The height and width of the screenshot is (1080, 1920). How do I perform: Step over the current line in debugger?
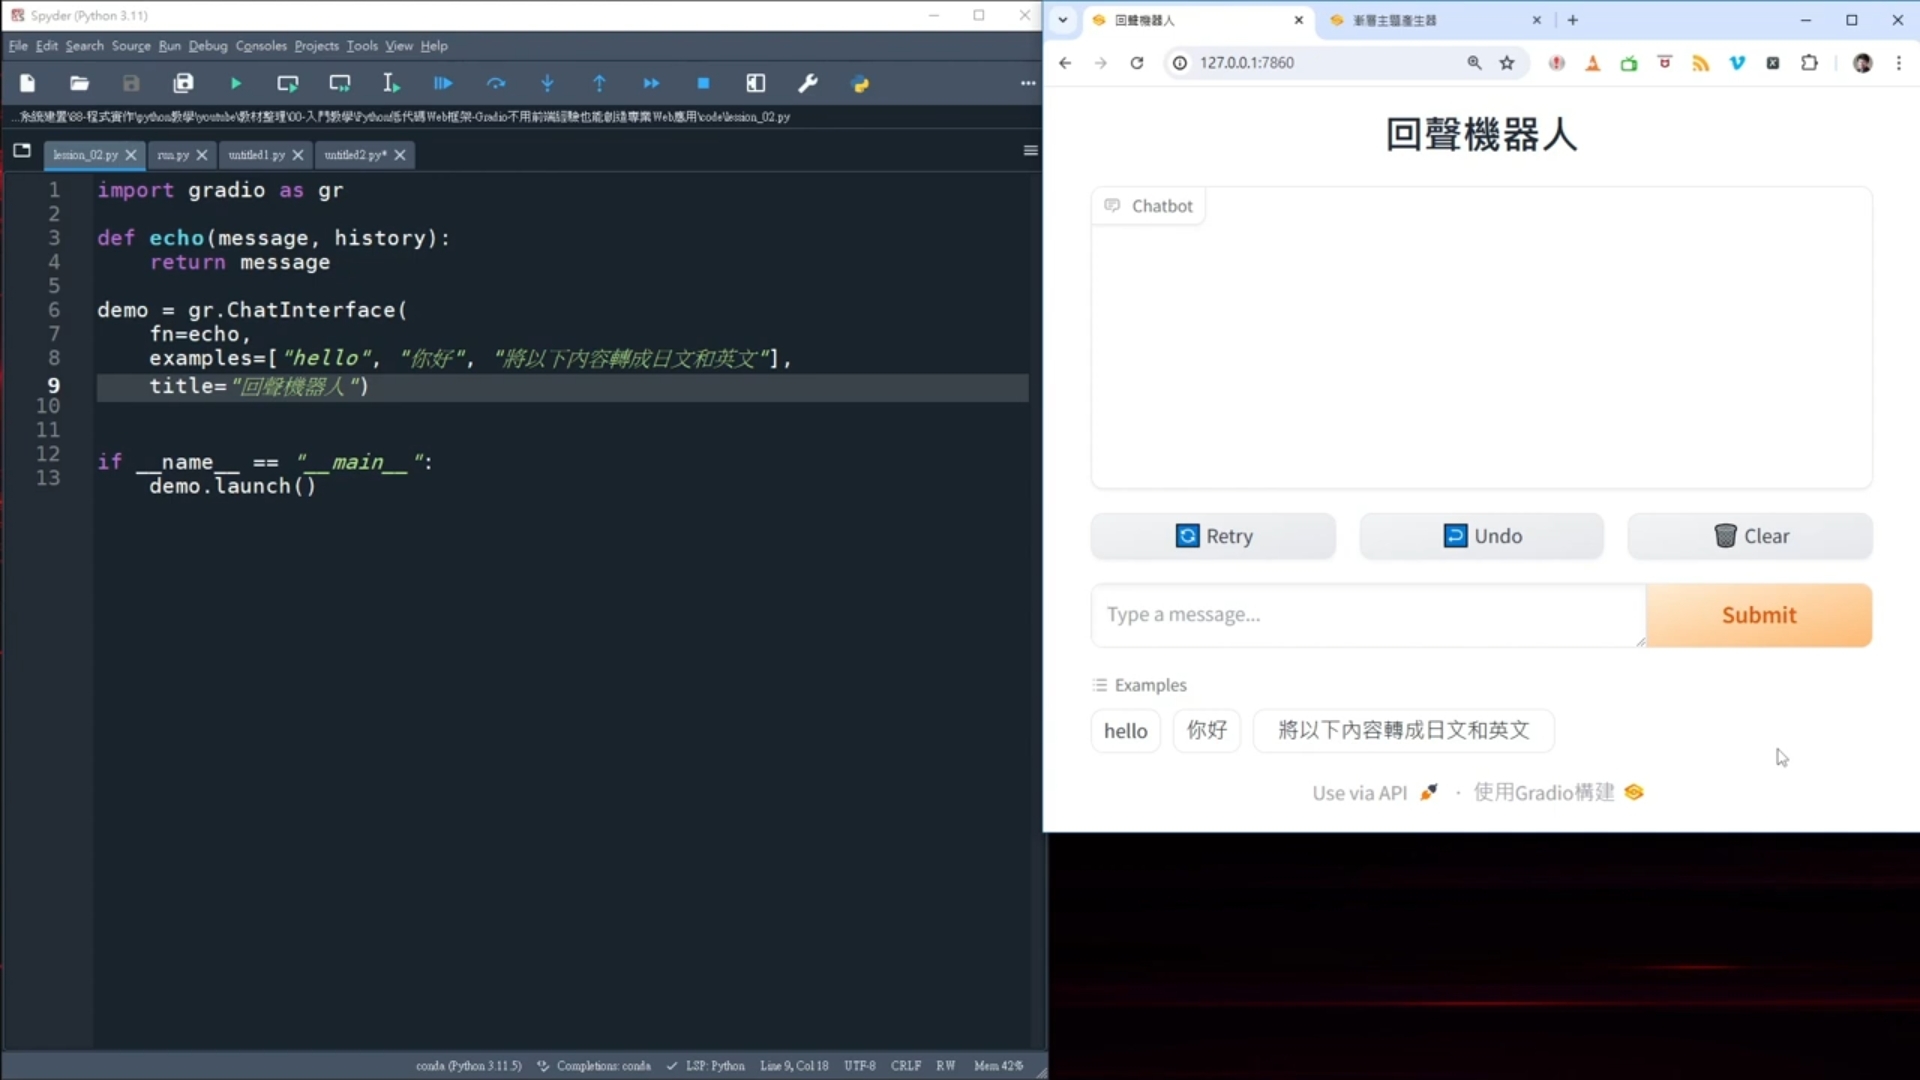496,84
